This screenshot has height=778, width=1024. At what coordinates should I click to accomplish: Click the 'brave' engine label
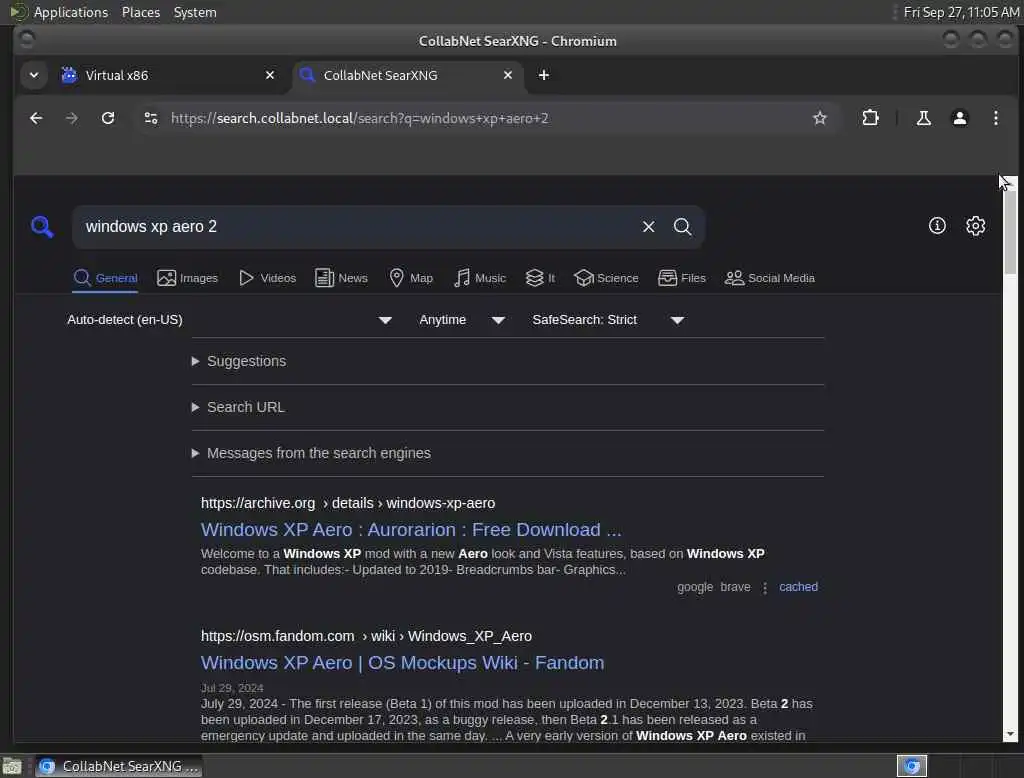(735, 587)
